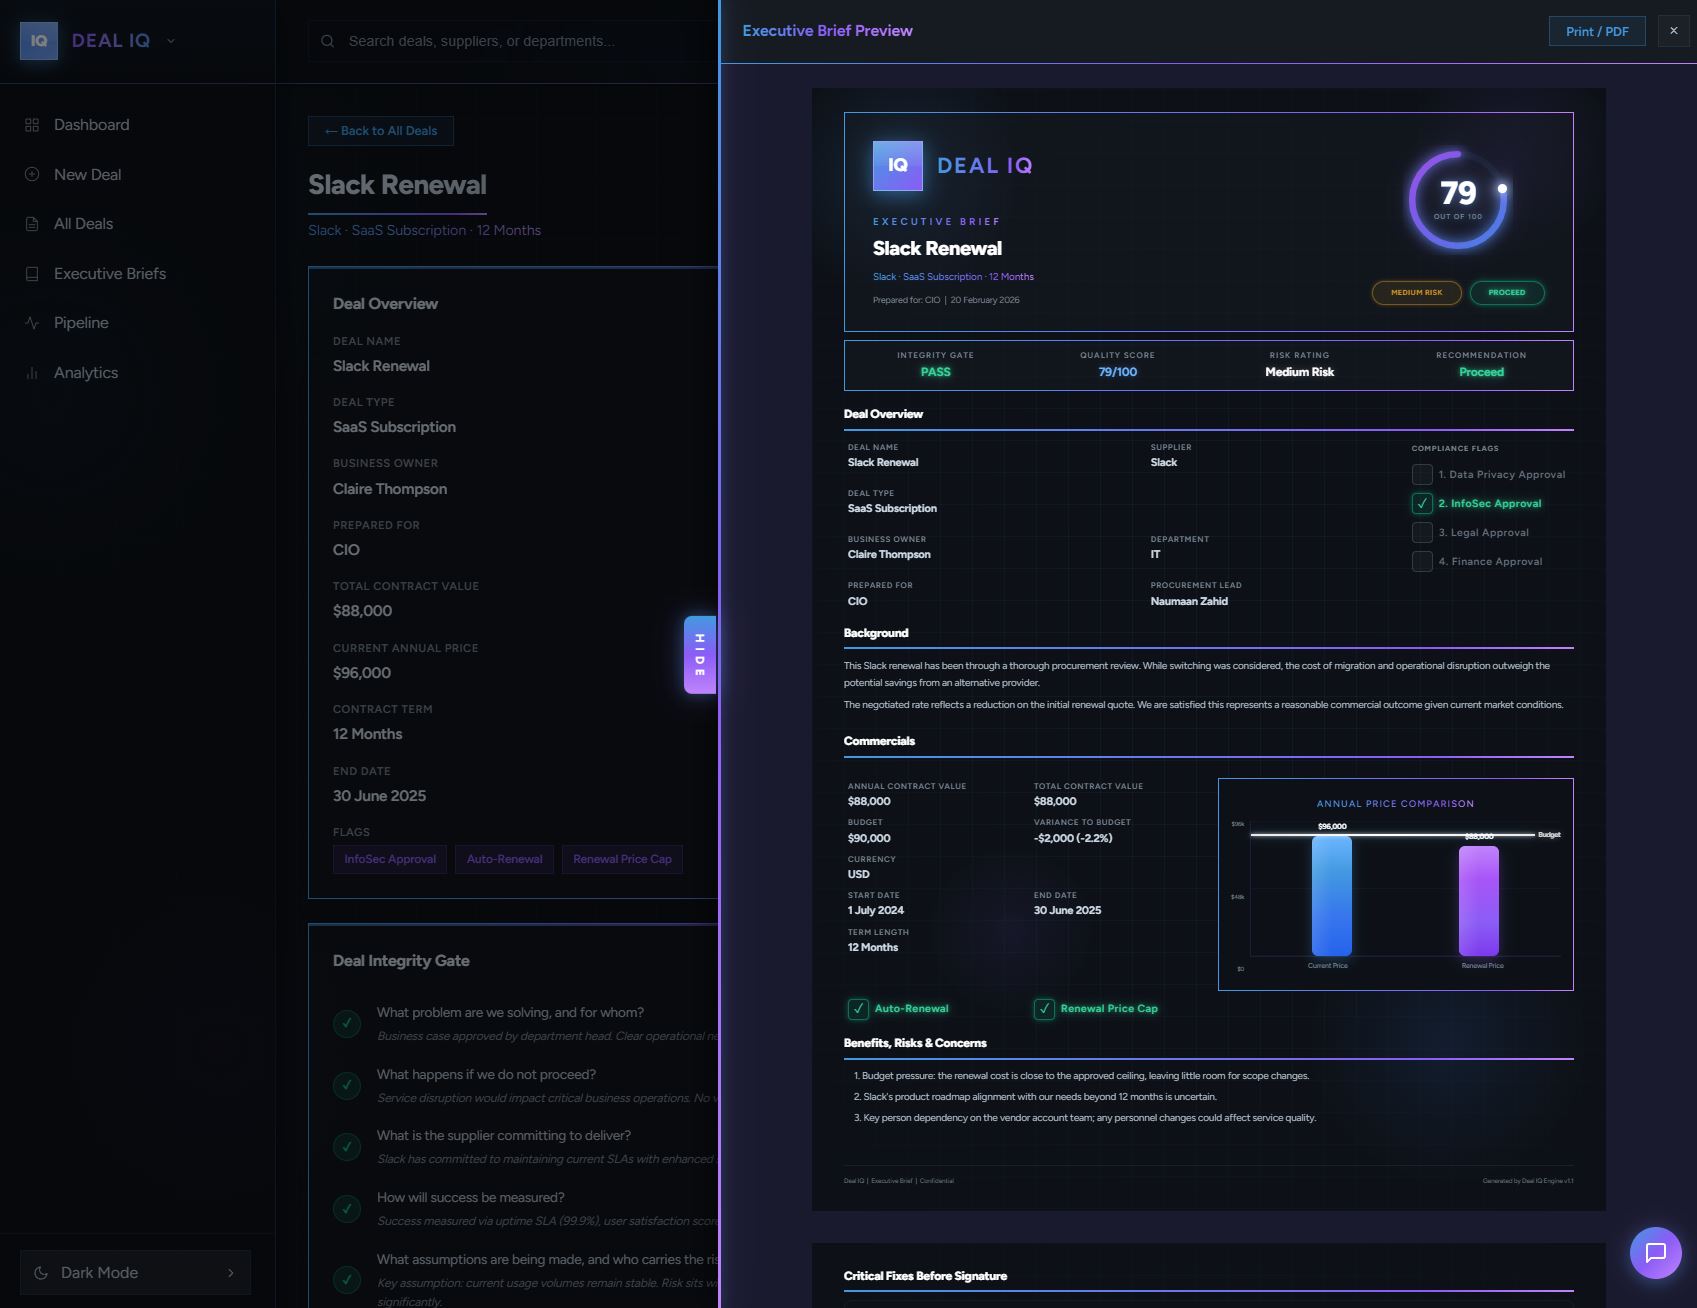The width and height of the screenshot is (1697, 1308).
Task: Open the Deal IQ workspace dropdown chevron
Action: (x=171, y=41)
